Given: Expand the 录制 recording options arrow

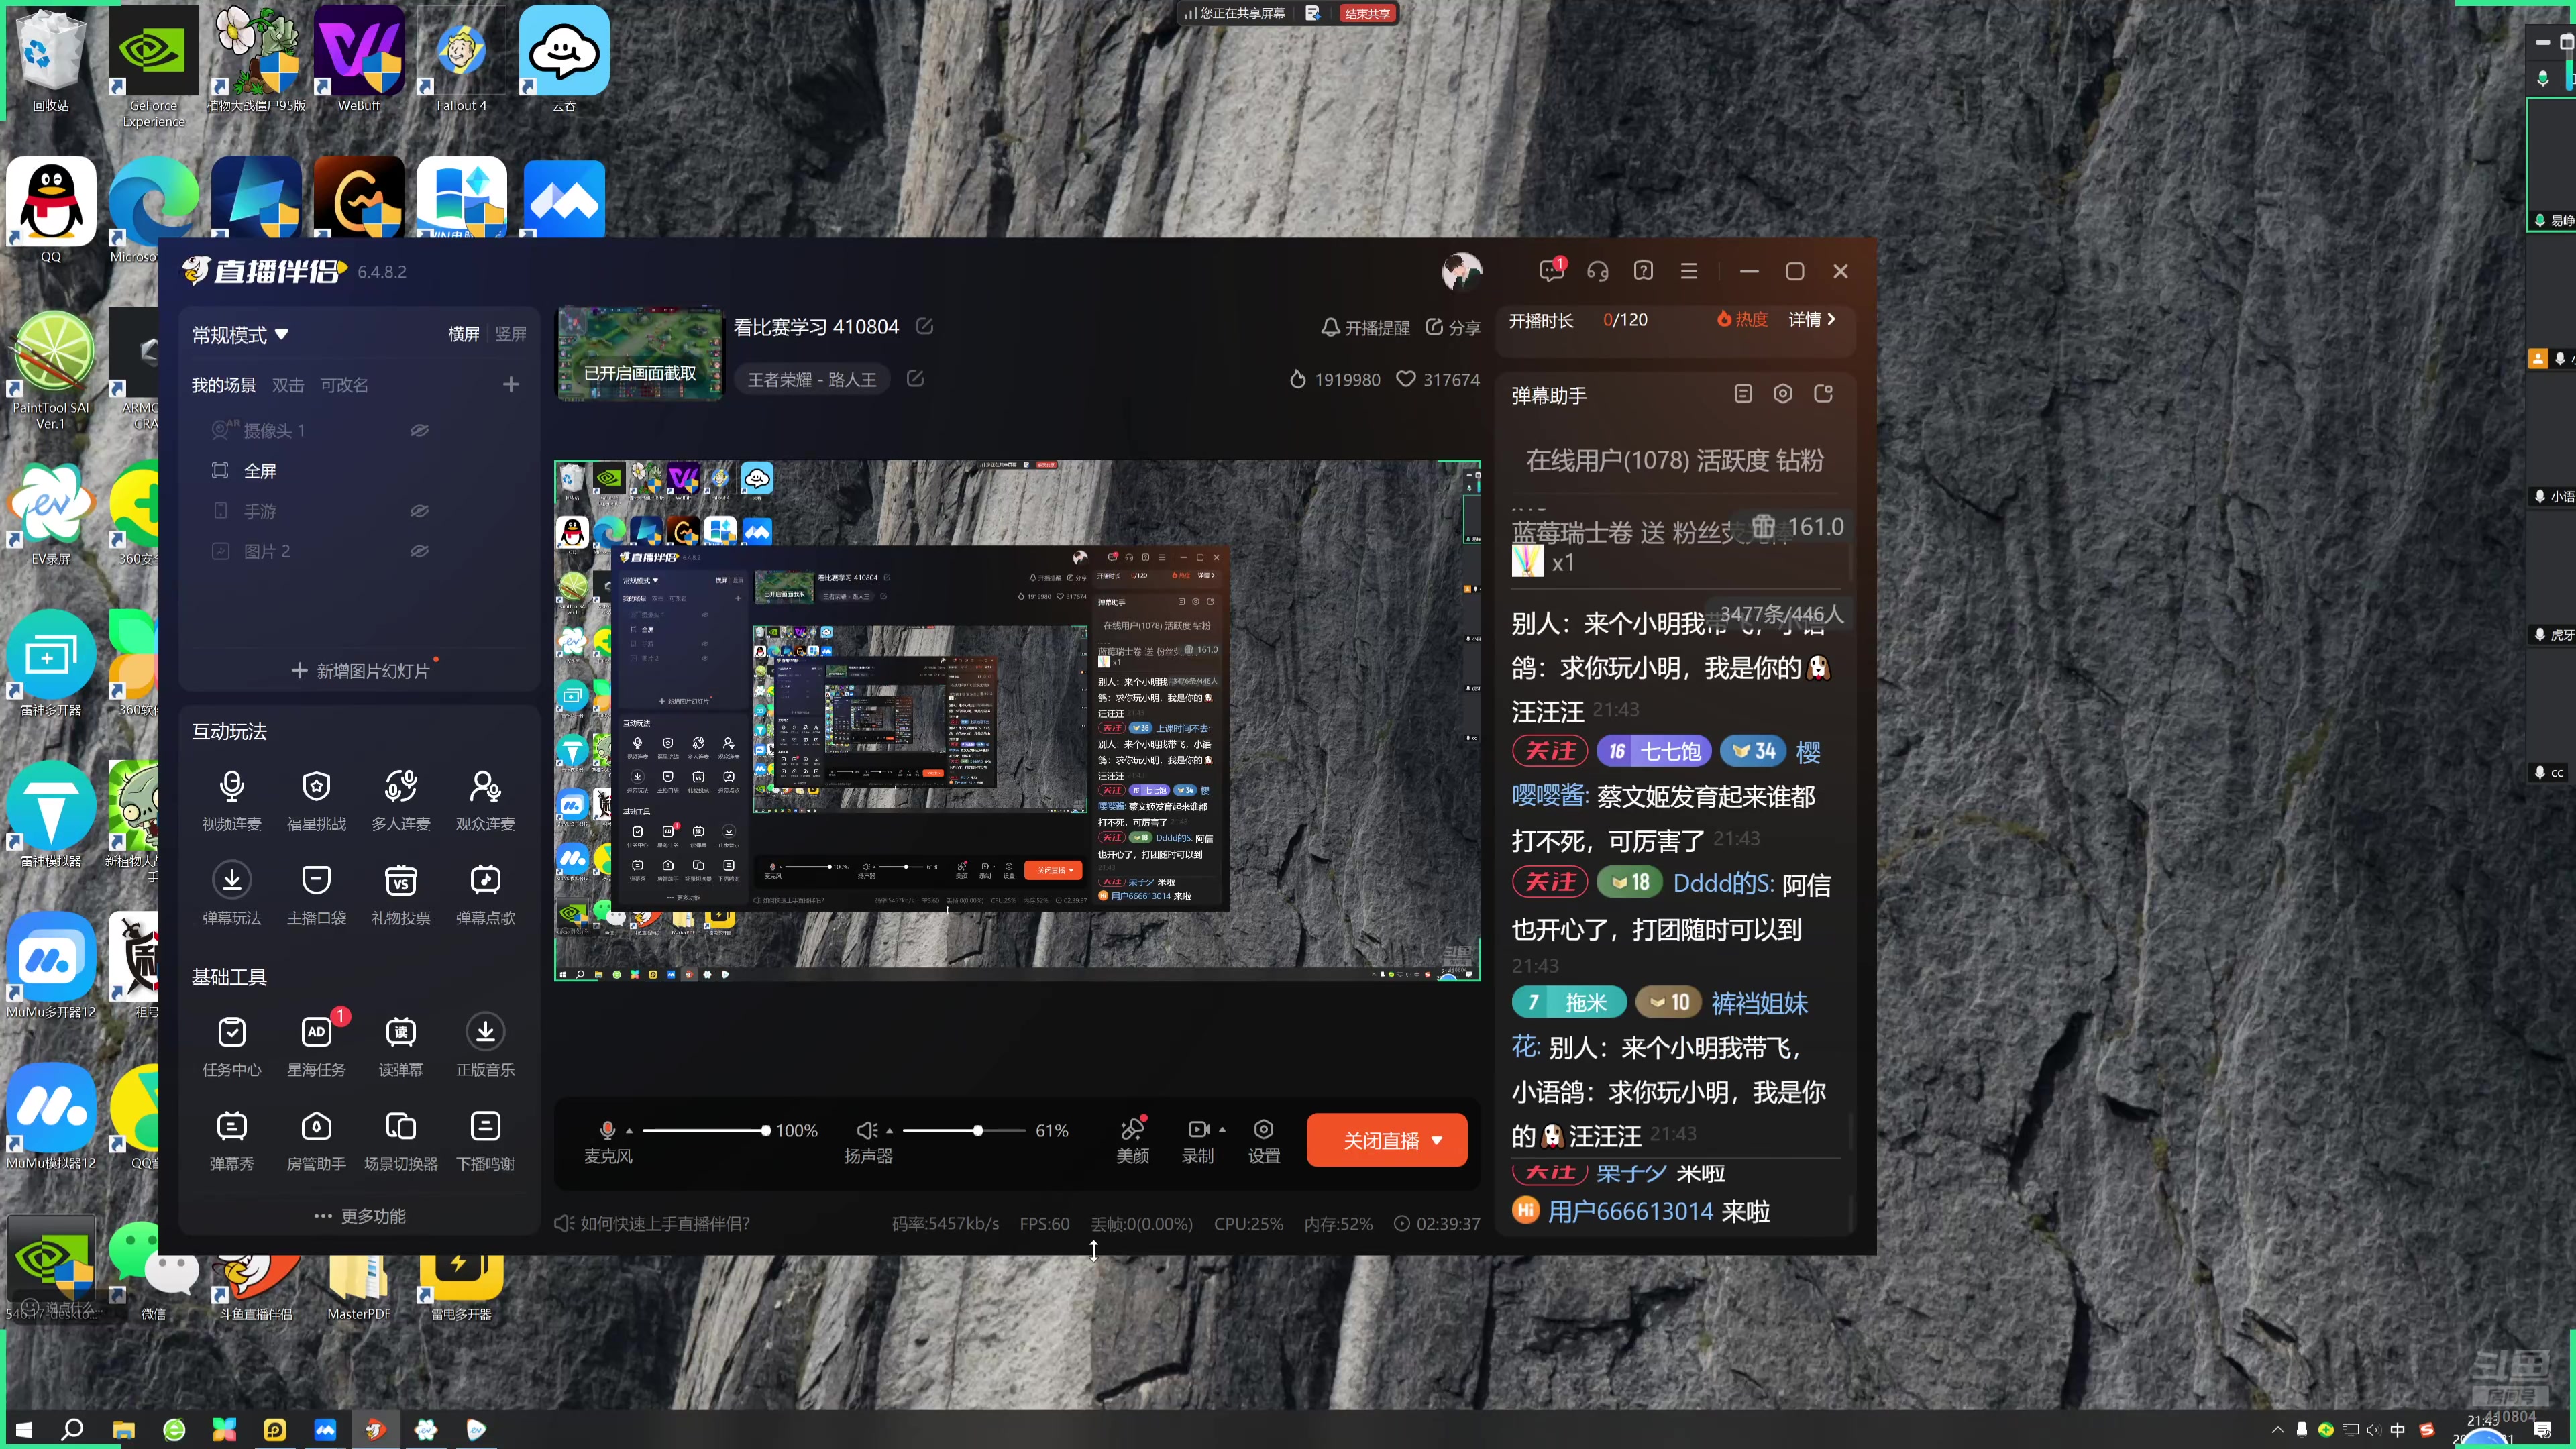Looking at the screenshot, I should click(1222, 1130).
